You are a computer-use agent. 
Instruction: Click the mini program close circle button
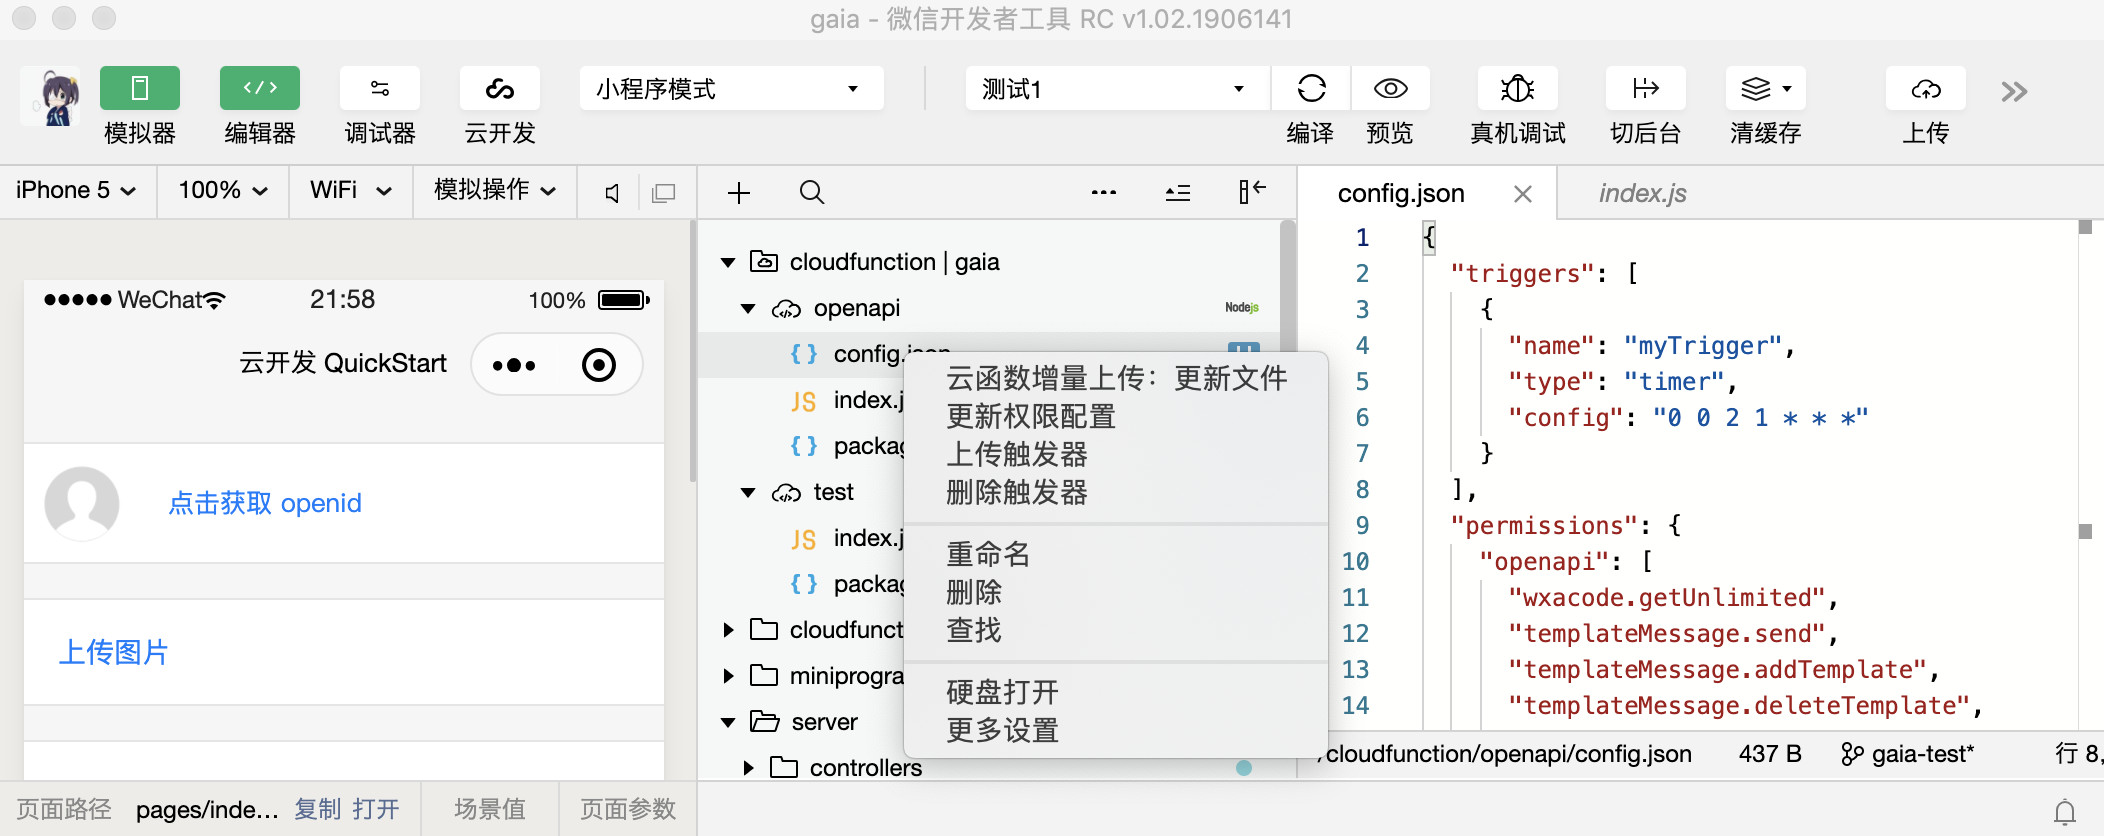tap(599, 365)
